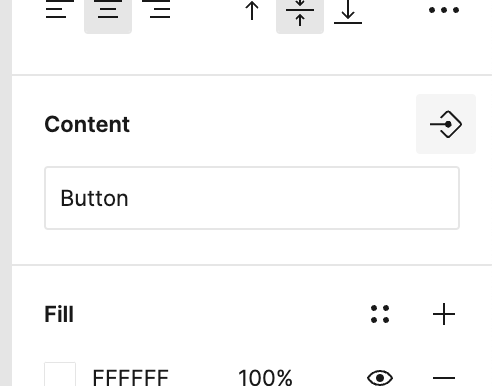Select the text align center icon
Screen dimensions: 492x386
coord(108,12)
